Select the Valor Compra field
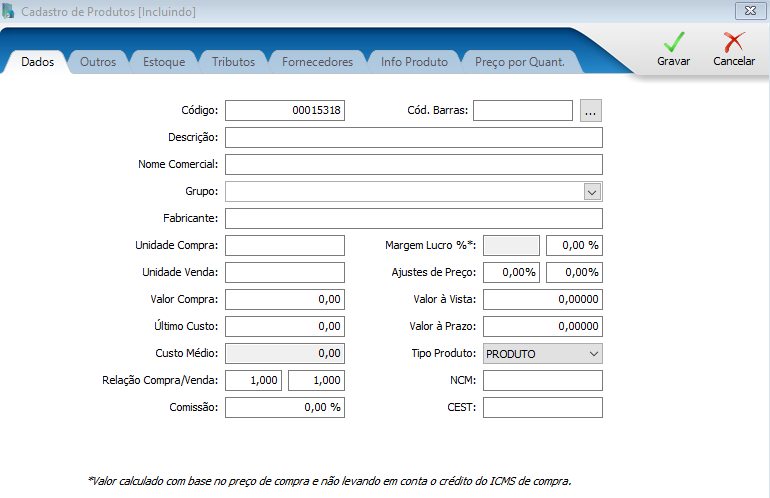The image size is (770, 498). pyautogui.click(x=284, y=299)
